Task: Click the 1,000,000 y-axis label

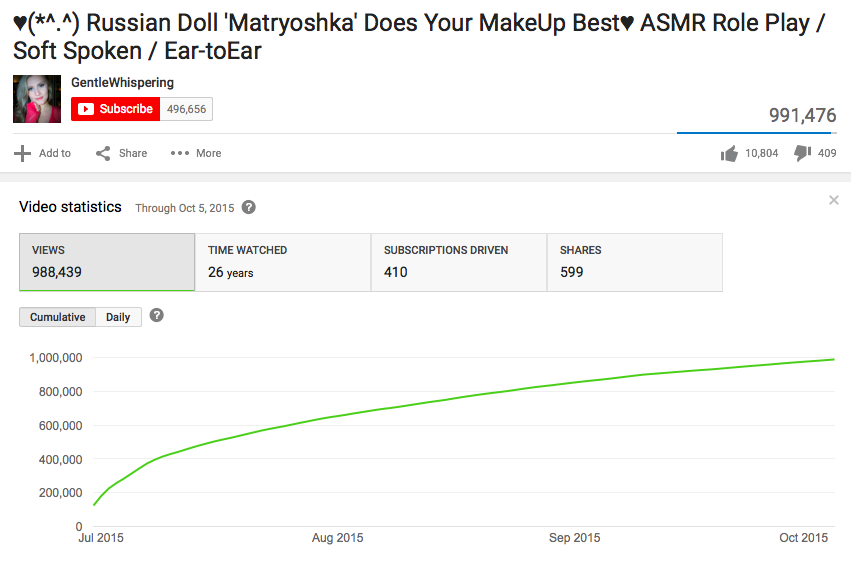Action: click(x=56, y=358)
